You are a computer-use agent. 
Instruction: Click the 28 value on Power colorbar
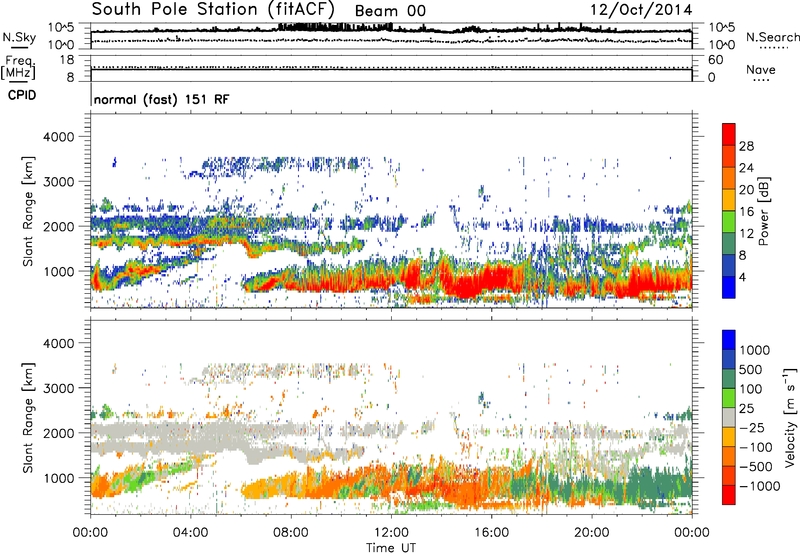click(x=746, y=146)
